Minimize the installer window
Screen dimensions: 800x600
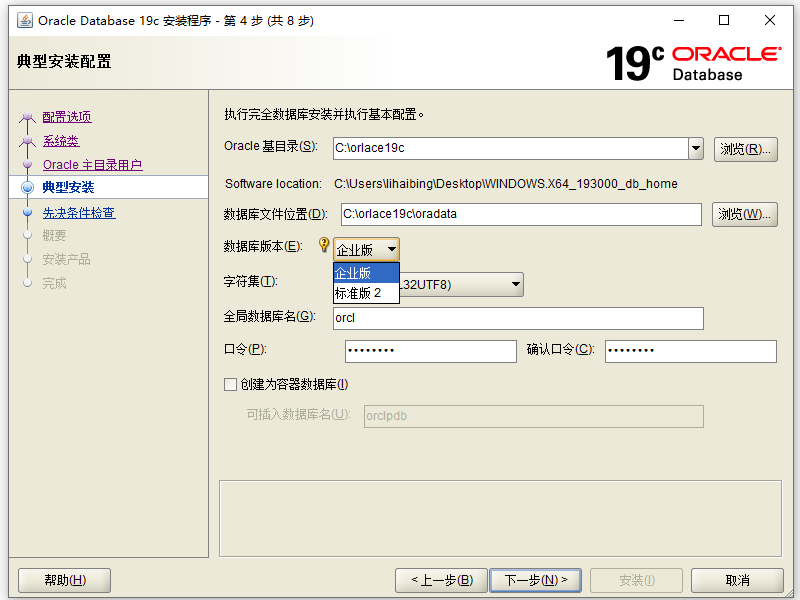679,20
